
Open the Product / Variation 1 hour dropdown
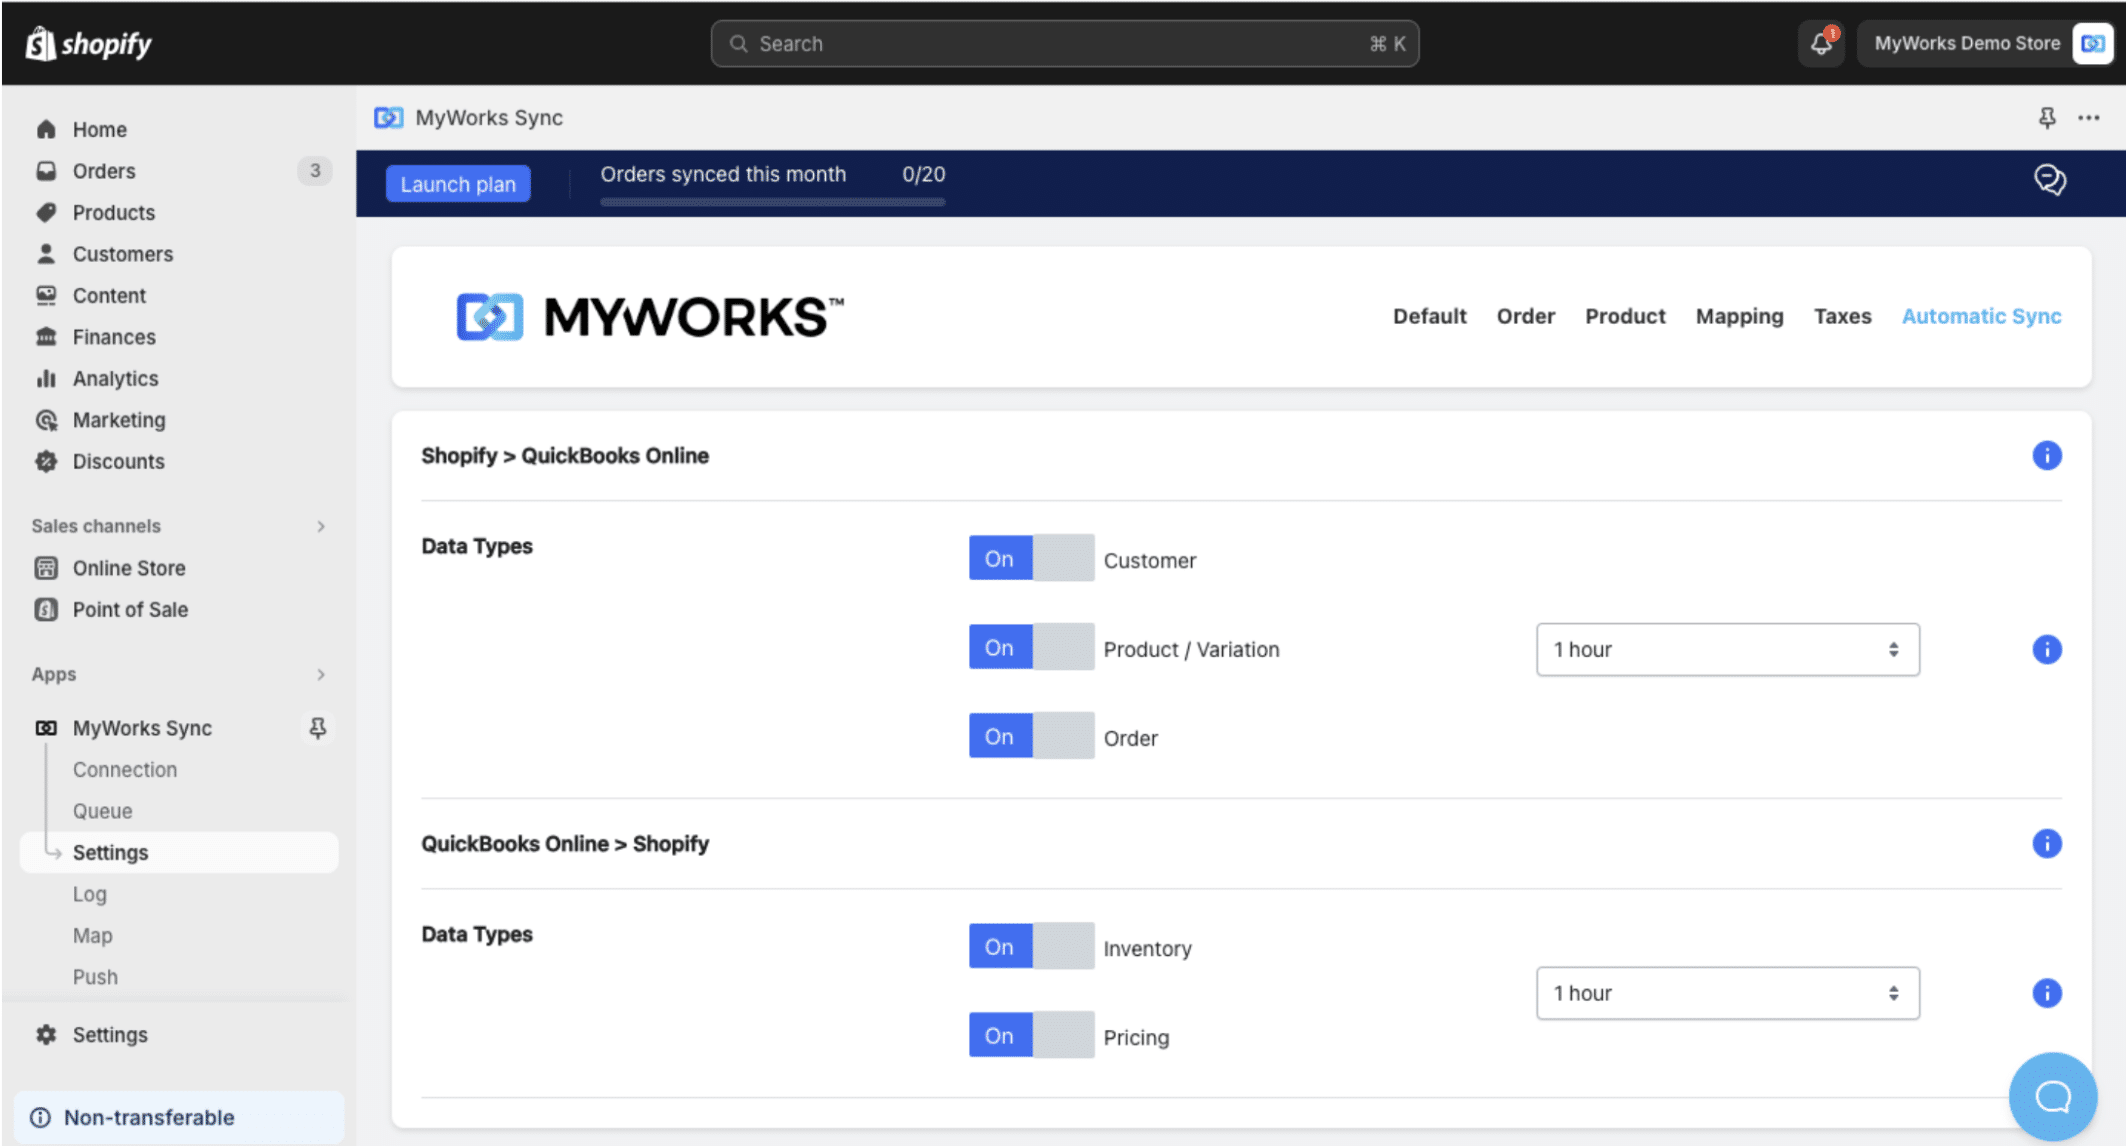point(1727,649)
